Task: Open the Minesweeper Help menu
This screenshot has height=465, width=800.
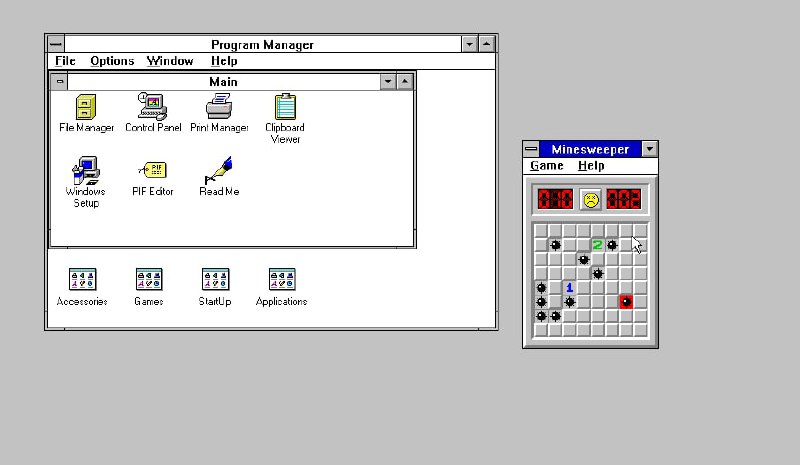Action: coord(591,165)
